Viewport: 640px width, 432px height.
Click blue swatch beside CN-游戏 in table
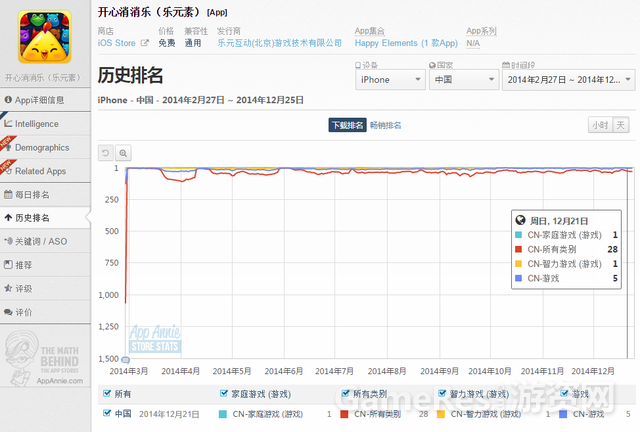(563, 414)
